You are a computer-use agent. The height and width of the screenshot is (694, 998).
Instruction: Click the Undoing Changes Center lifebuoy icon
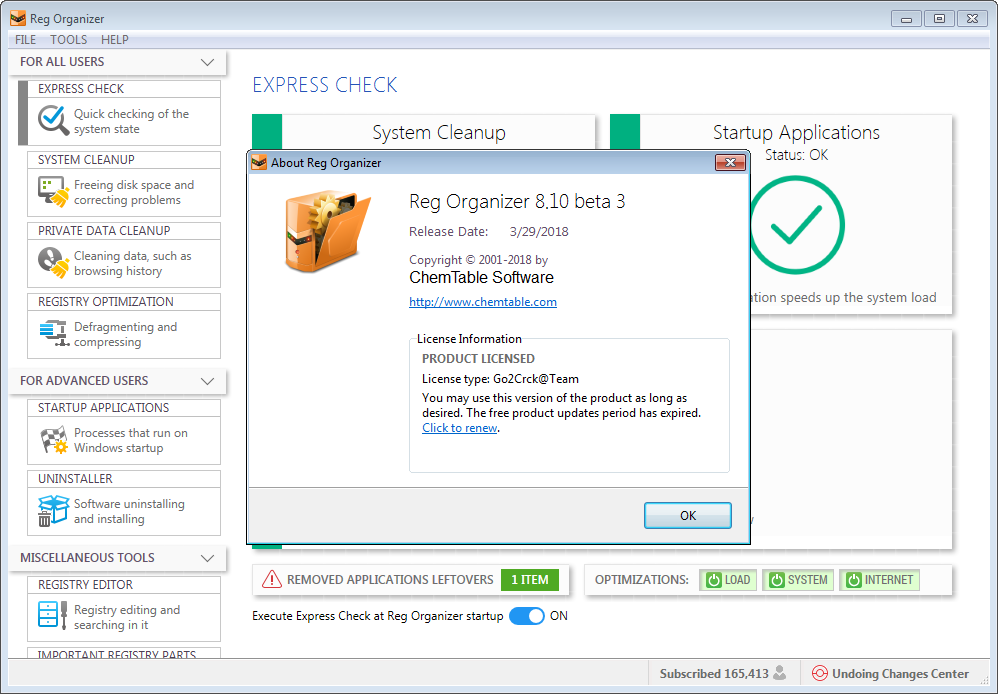[x=820, y=673]
